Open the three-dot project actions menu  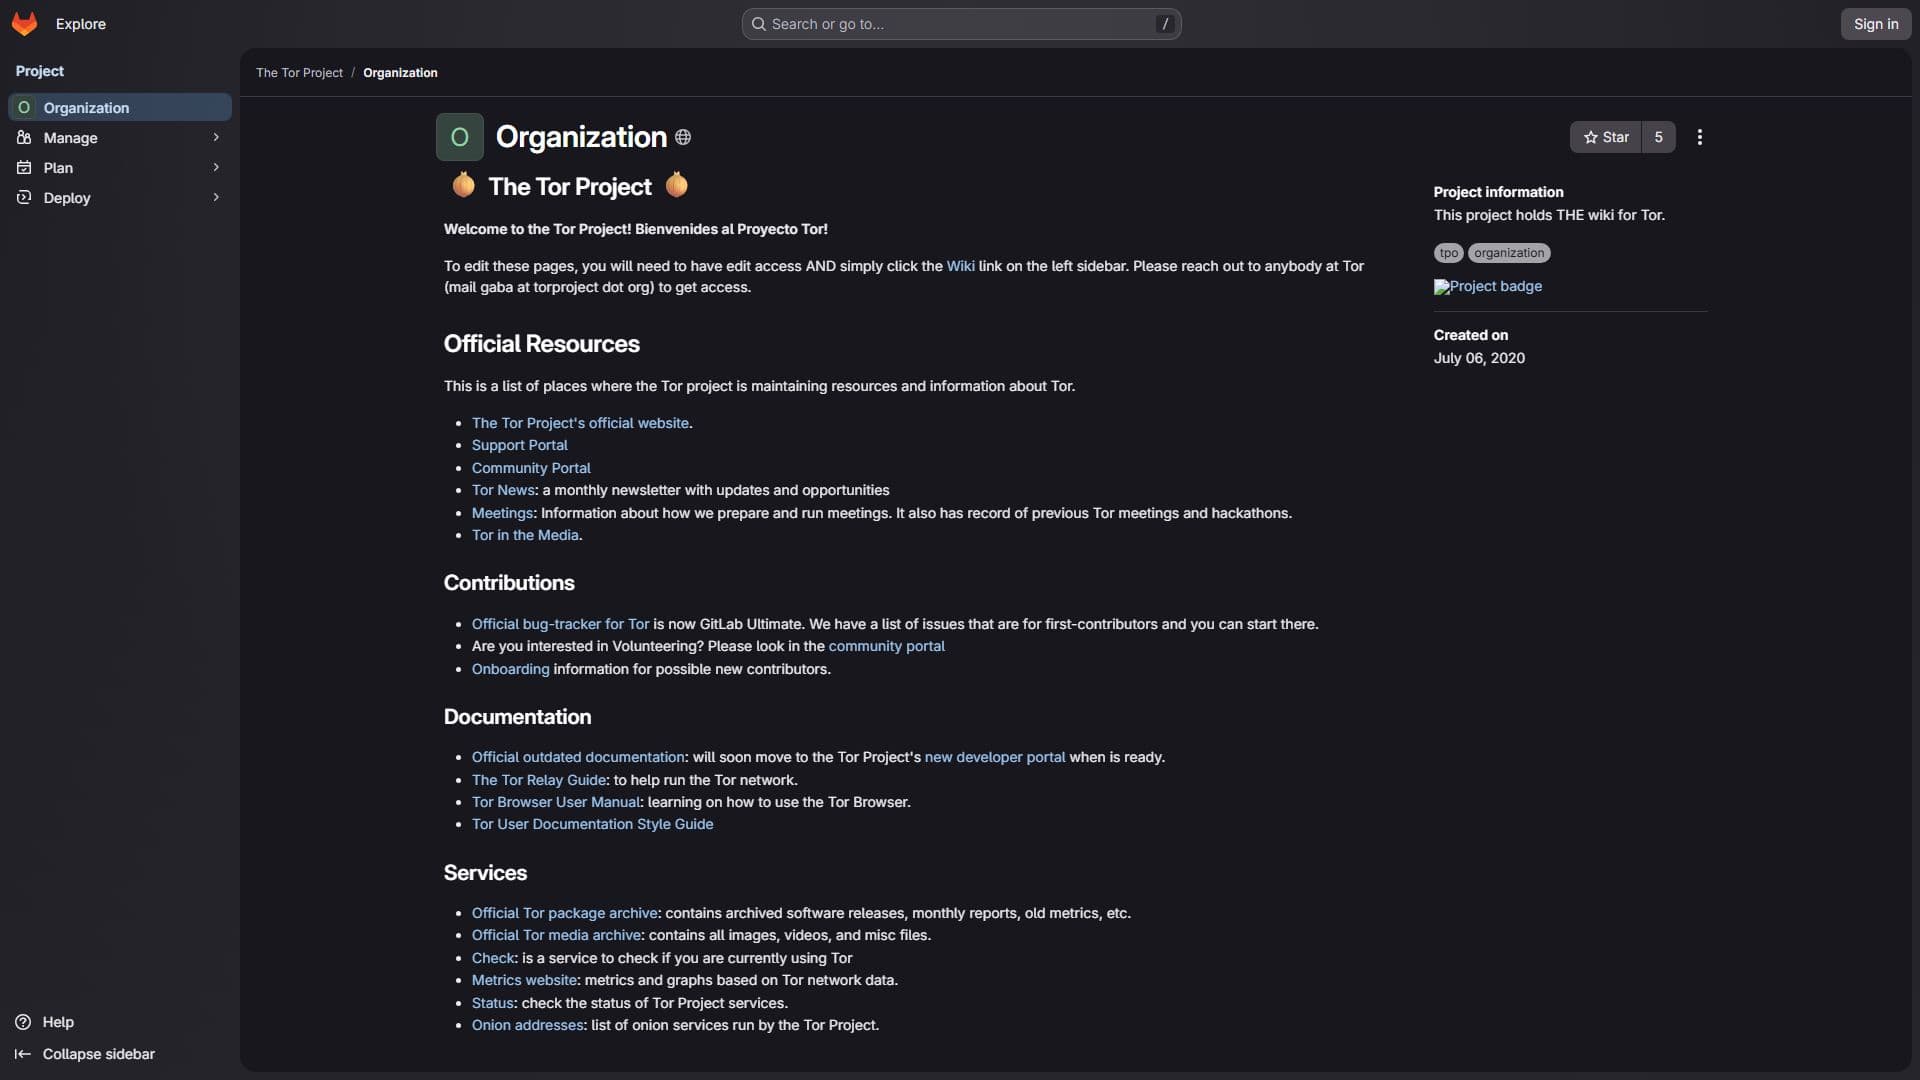tap(1699, 137)
